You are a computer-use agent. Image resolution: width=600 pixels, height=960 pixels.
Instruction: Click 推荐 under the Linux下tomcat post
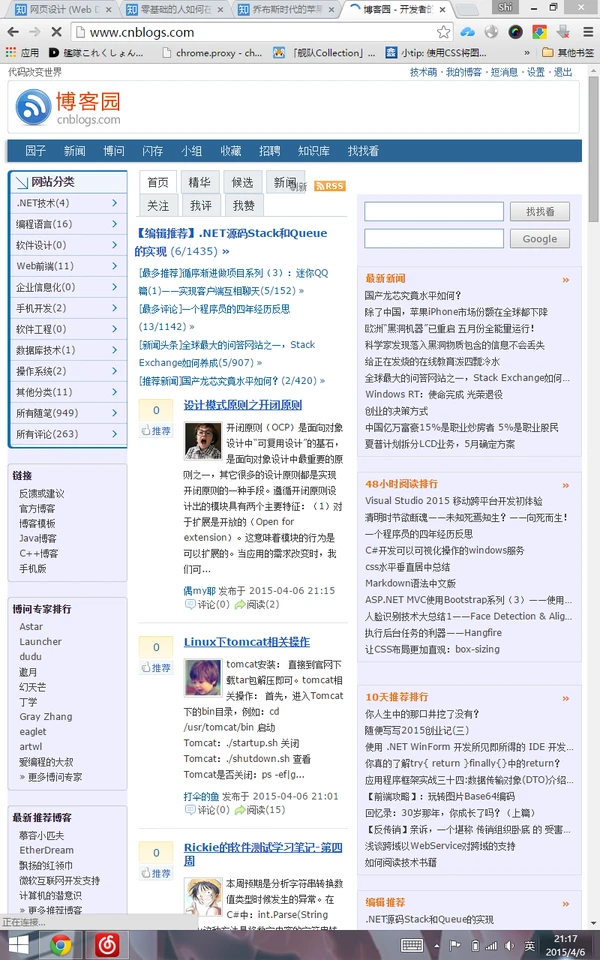156,667
